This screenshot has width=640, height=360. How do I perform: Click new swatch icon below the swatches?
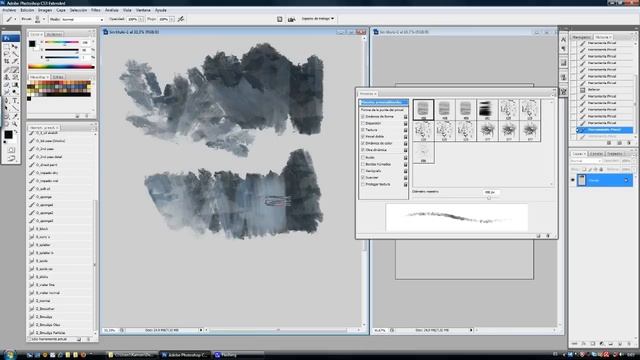coord(78,116)
